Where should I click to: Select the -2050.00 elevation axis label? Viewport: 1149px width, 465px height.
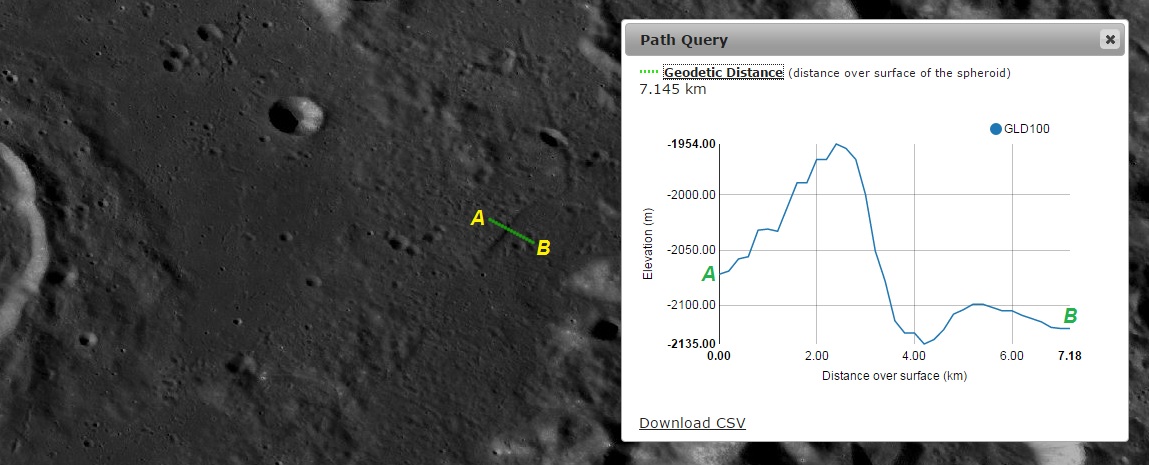coord(692,250)
